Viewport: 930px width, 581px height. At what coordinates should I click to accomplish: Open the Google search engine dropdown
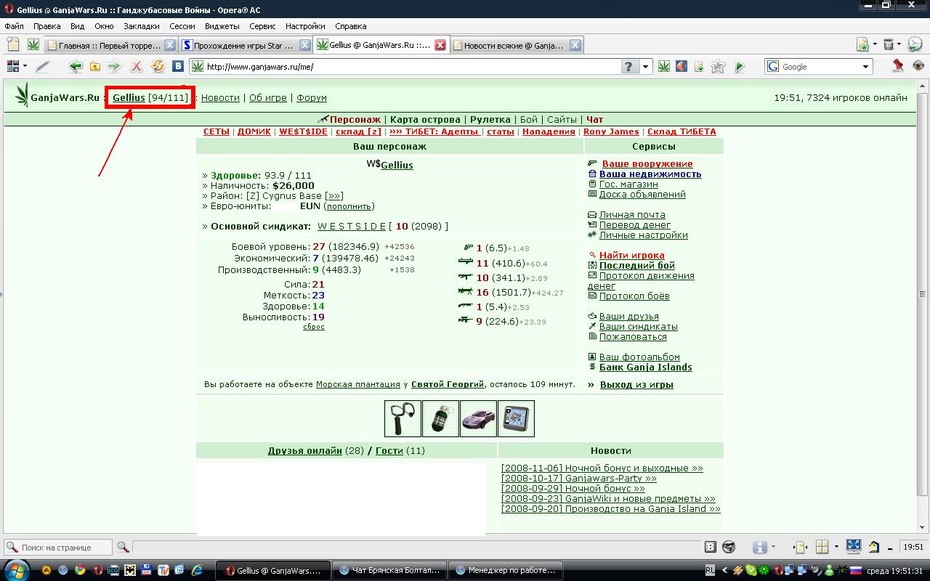point(865,66)
